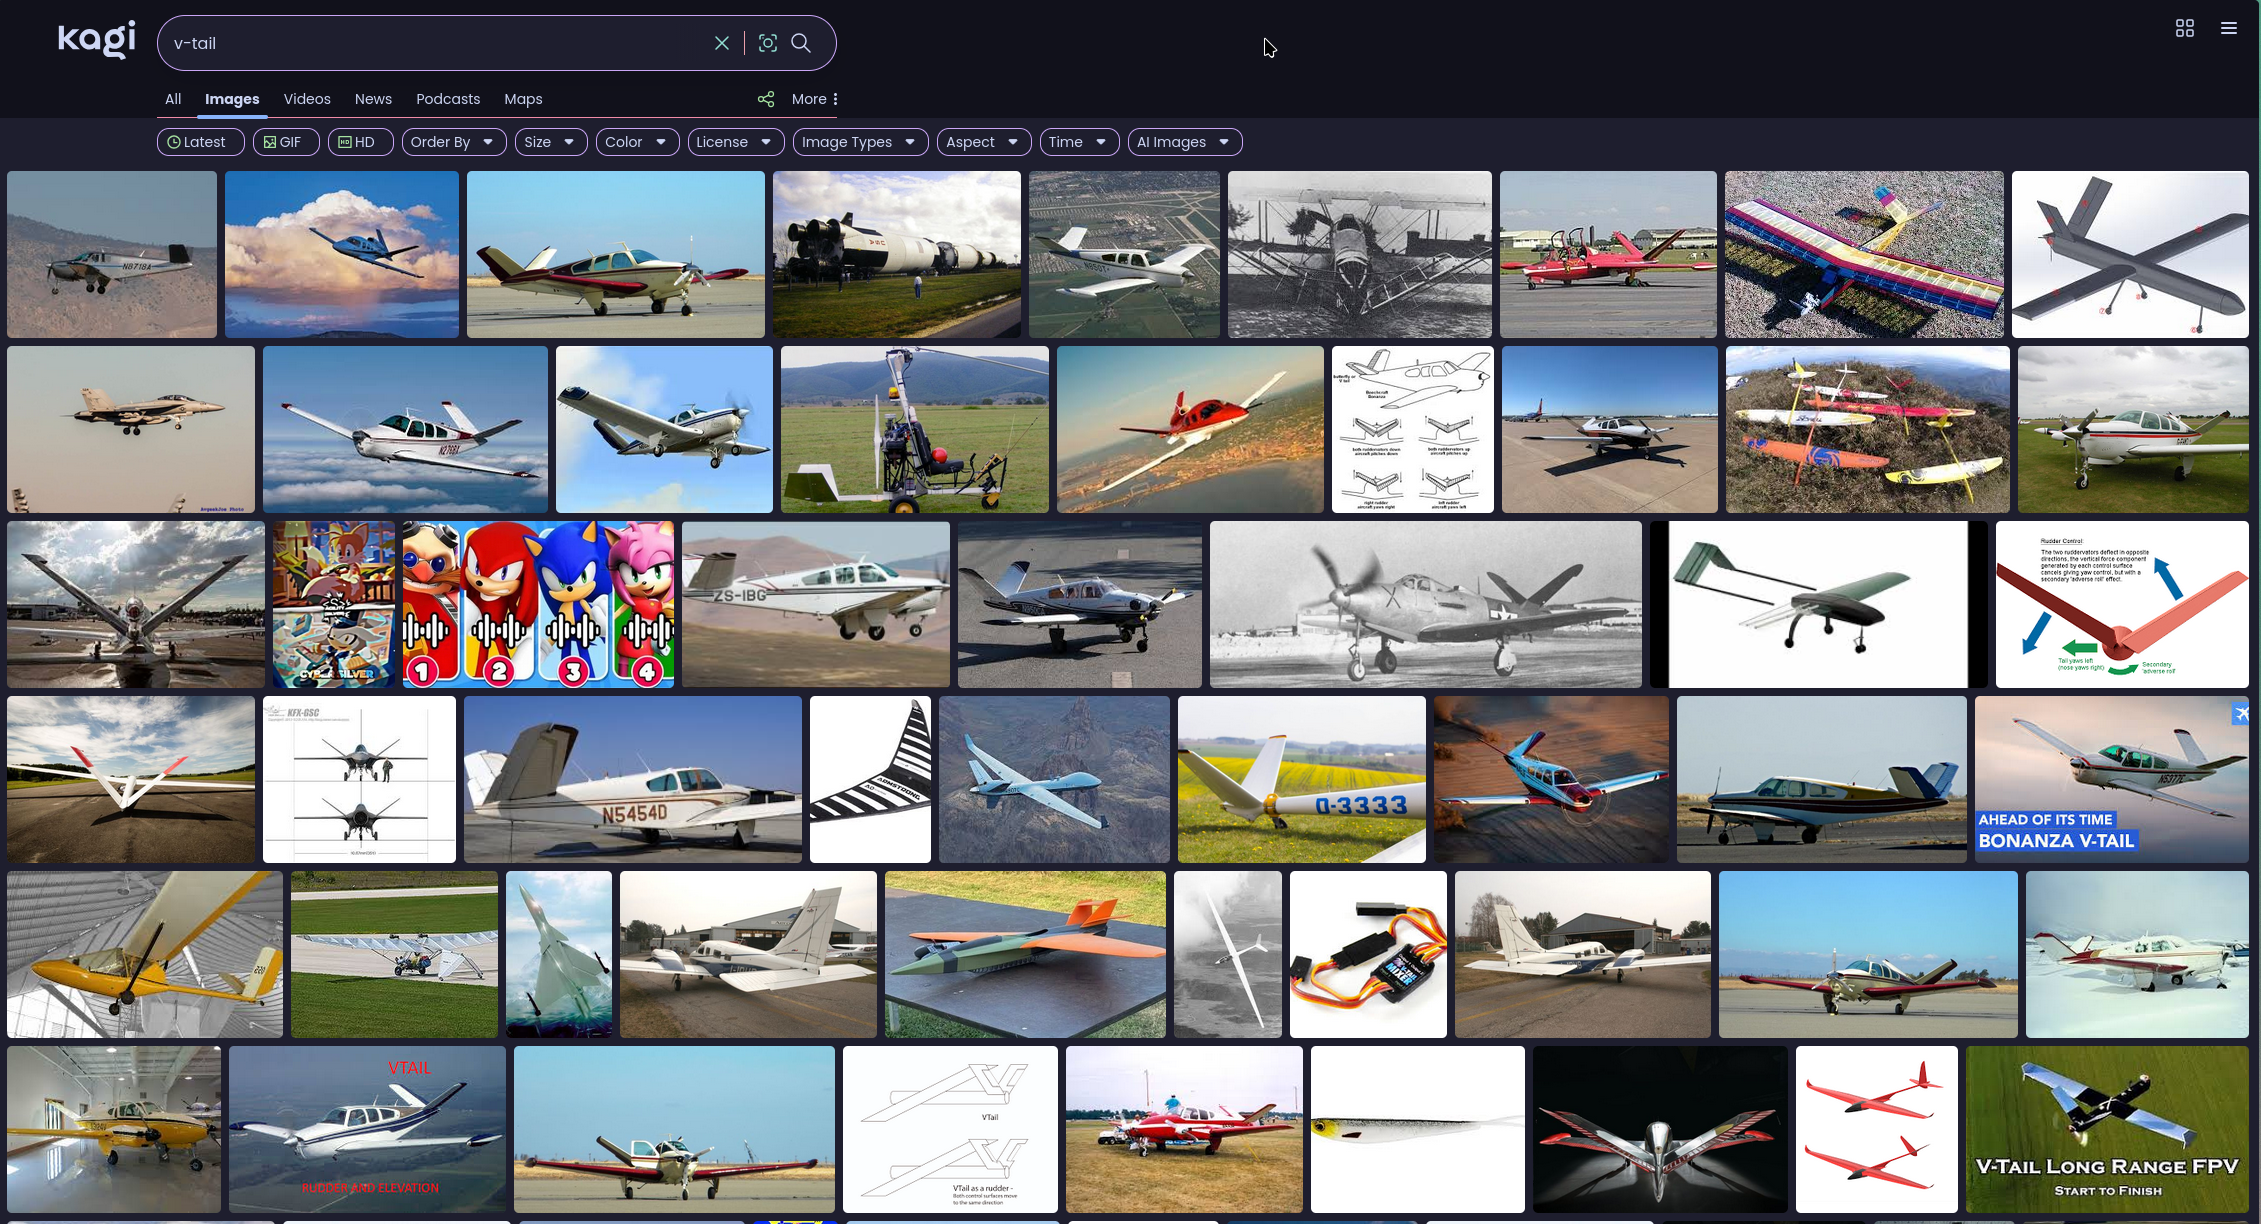Switch to the Videos tab
The width and height of the screenshot is (2261, 1224).
pyautogui.click(x=307, y=99)
